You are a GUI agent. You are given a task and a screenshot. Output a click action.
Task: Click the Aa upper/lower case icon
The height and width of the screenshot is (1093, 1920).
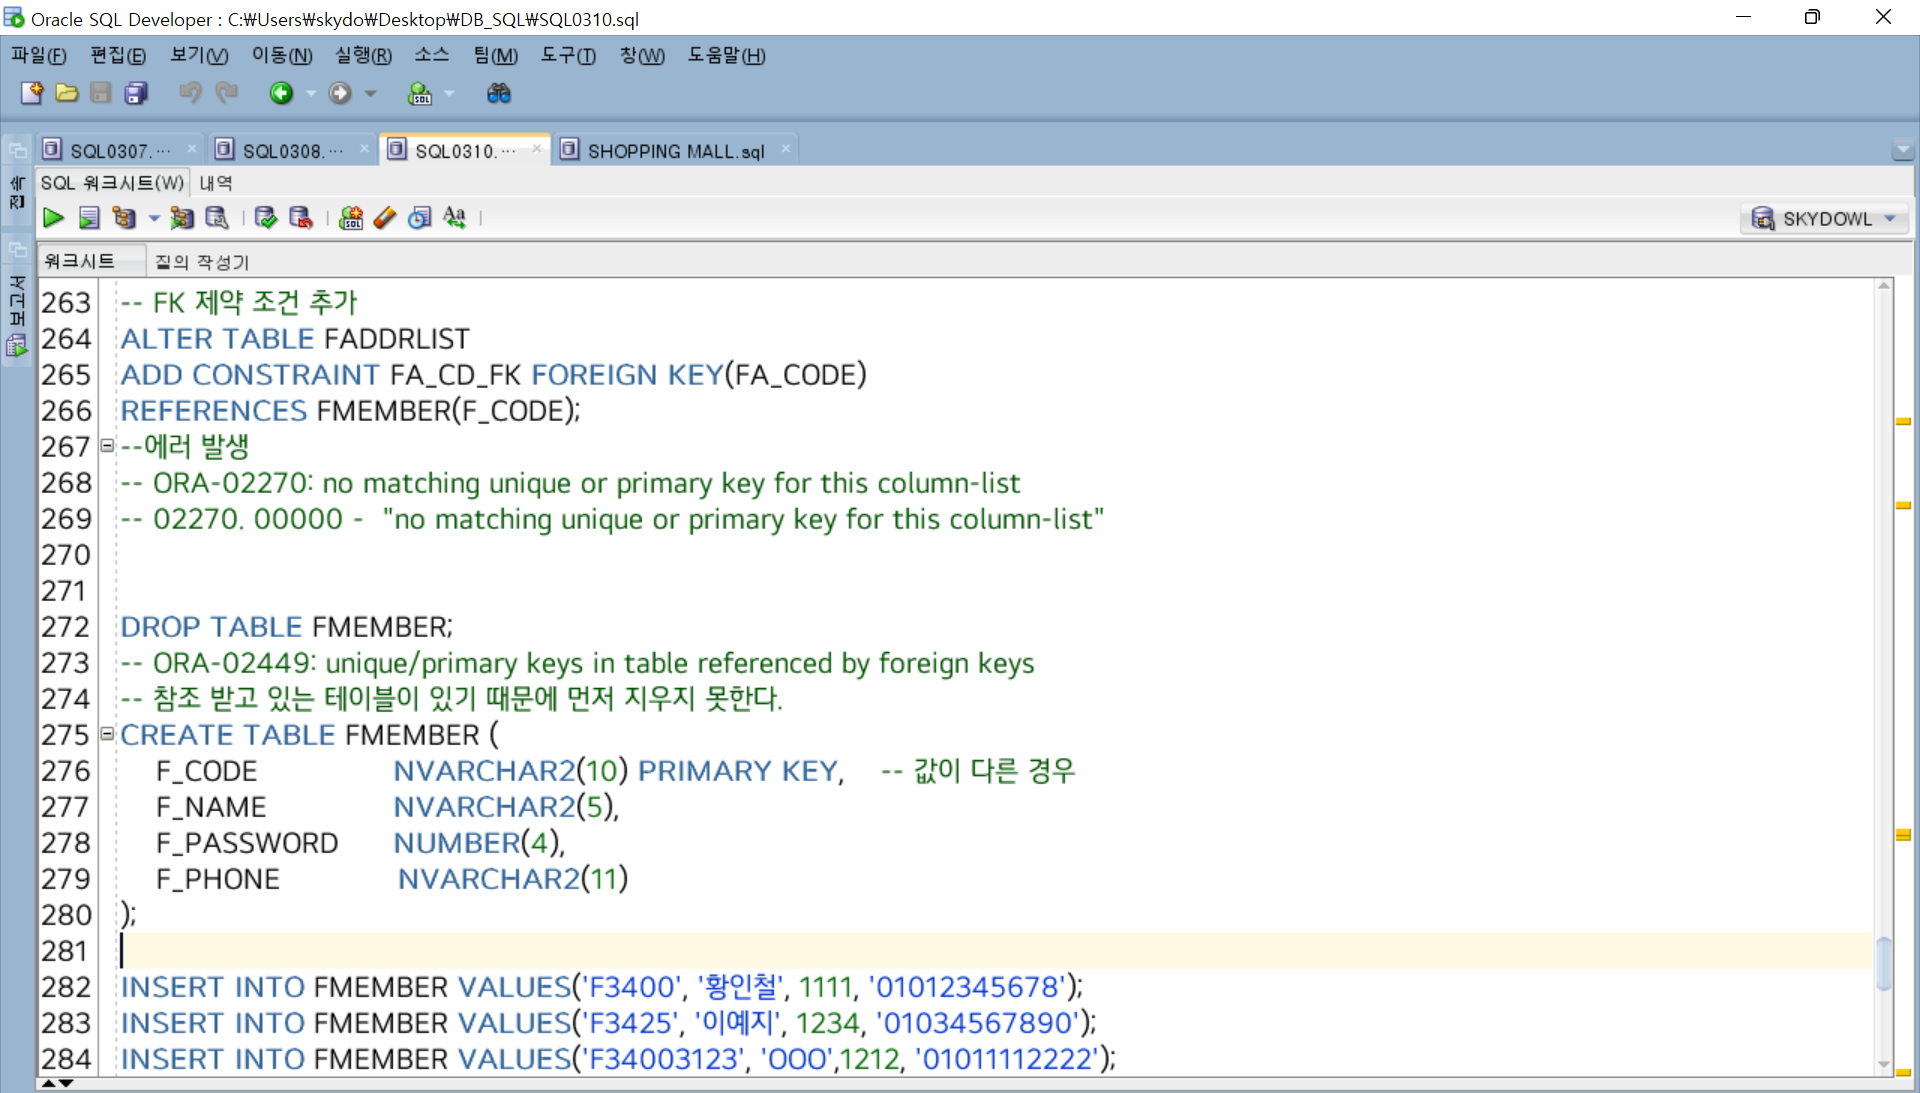tap(455, 218)
